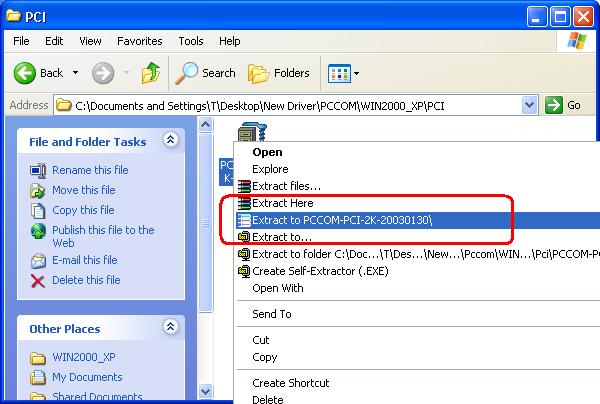Screen dimensions: 600x404
Task: Click the address bar folder icon
Action: coord(64,105)
